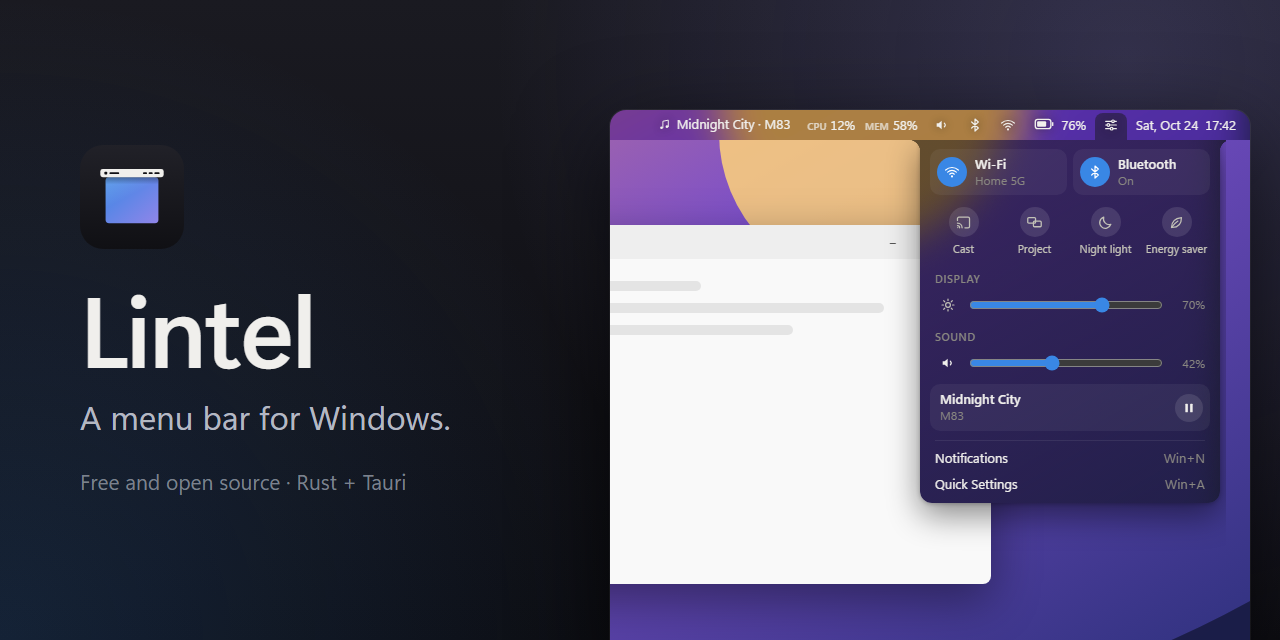Mute using the speaker icon under Sound
The width and height of the screenshot is (1280, 640).
point(947,363)
